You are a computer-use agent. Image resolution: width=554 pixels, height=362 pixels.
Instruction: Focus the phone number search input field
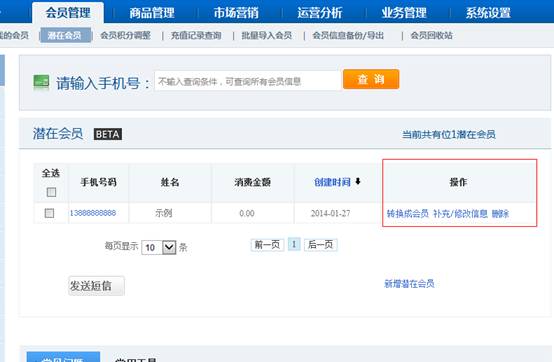coord(248,81)
